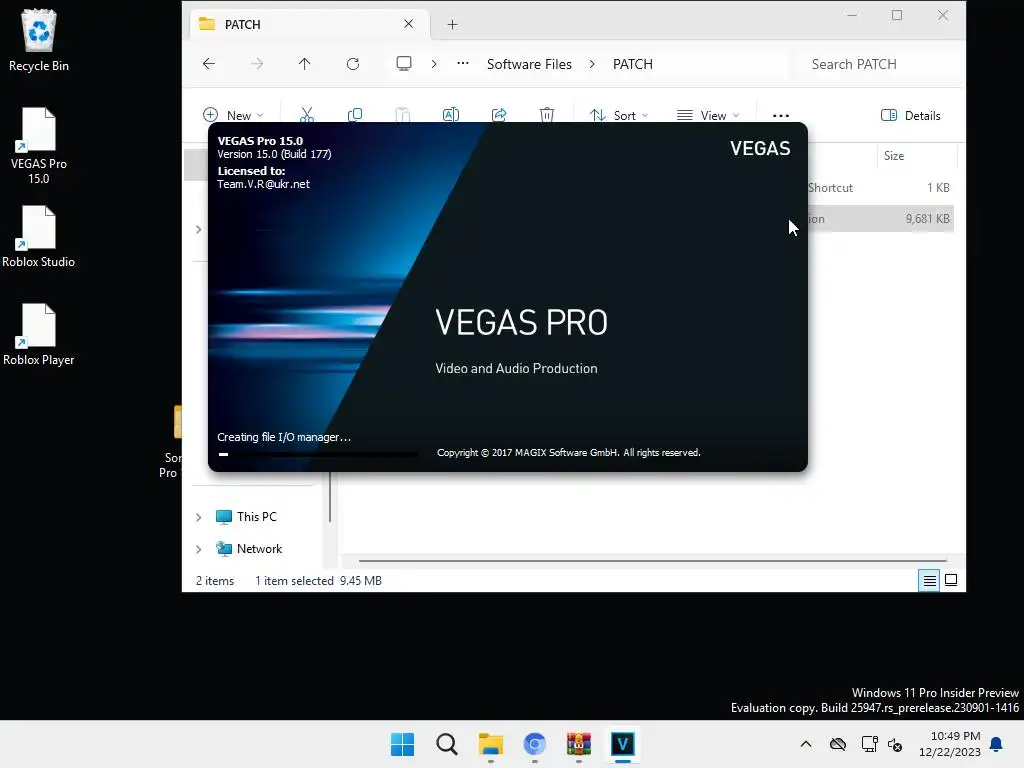Image resolution: width=1024 pixels, height=768 pixels.
Task: Open the Sort dropdown menu
Action: click(619, 116)
